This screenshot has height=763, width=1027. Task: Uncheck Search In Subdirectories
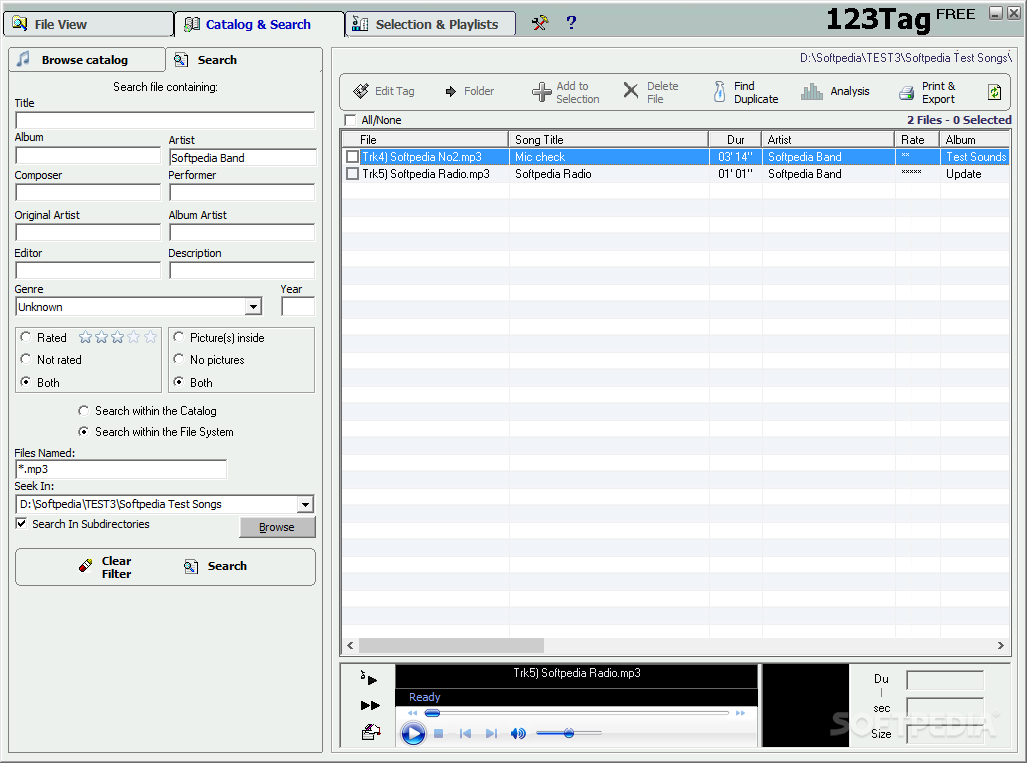22,523
